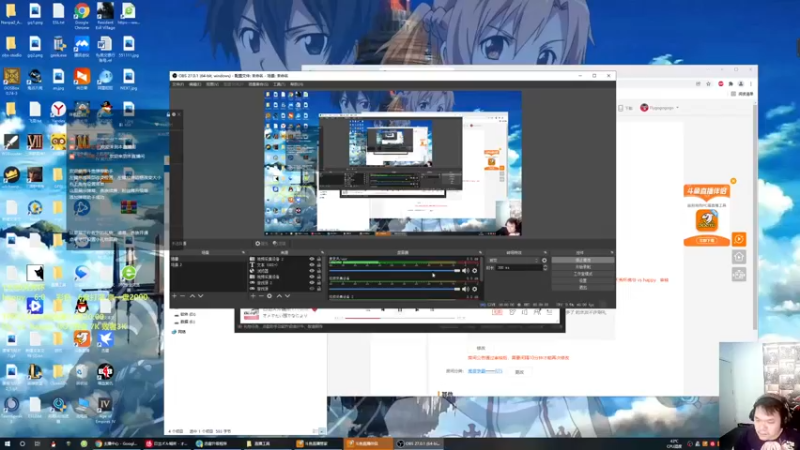Image resolution: width=800 pixels, height=450 pixels.
Task: Mute the second audio mixer track speaker
Action: point(465,289)
